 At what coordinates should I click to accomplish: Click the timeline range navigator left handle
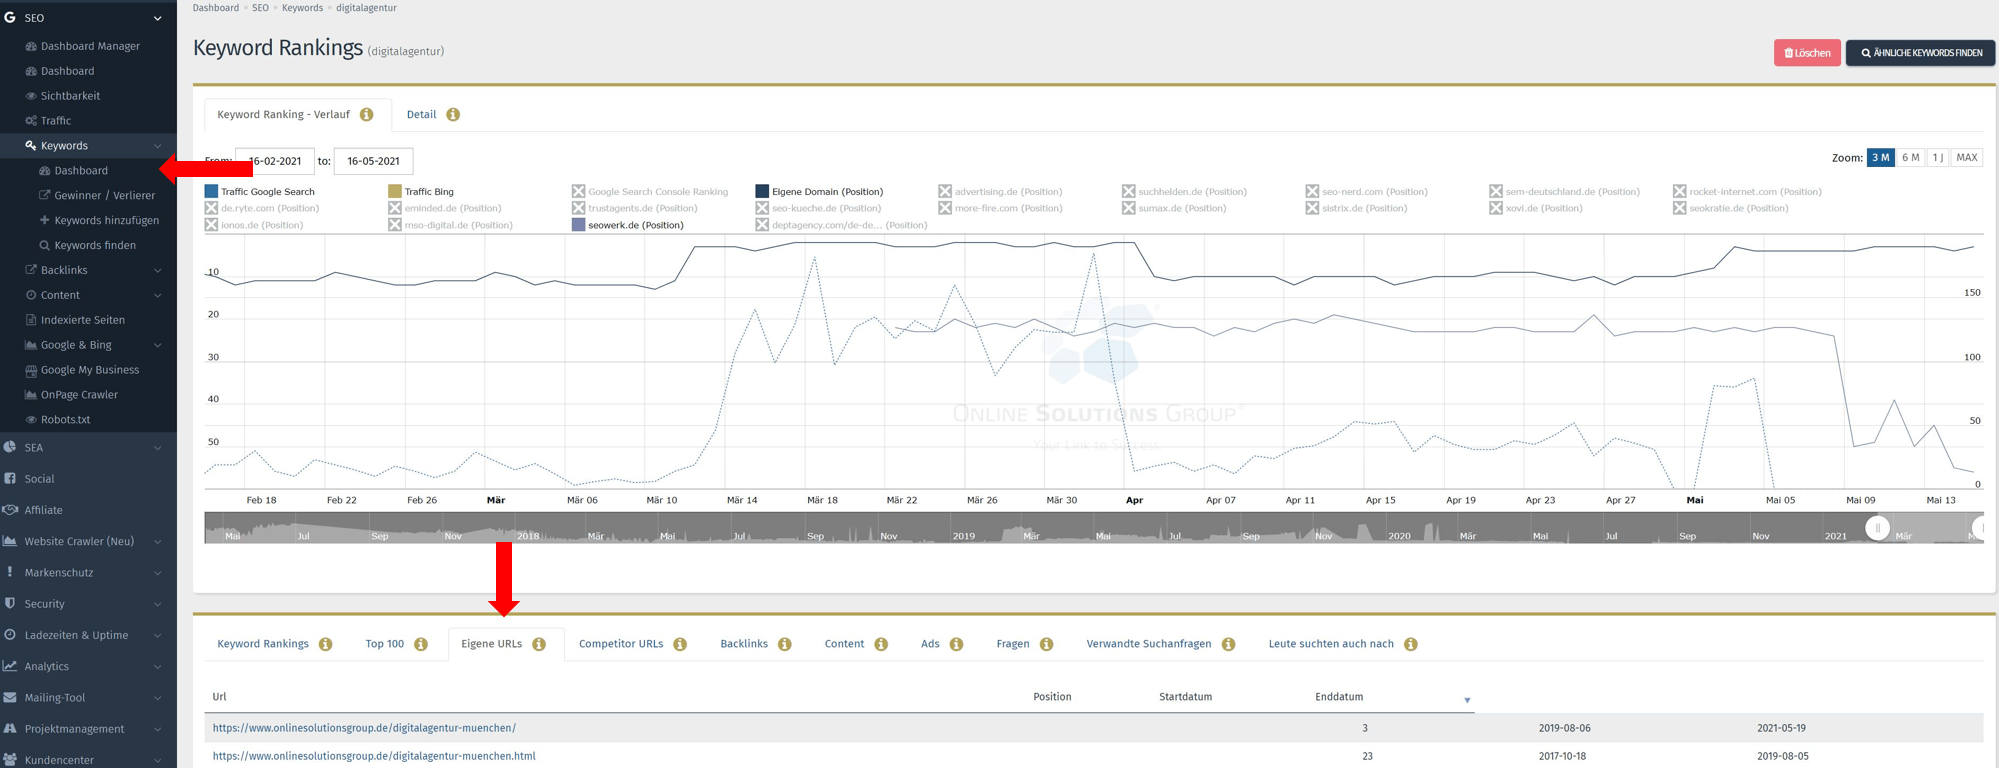[x=1877, y=528]
